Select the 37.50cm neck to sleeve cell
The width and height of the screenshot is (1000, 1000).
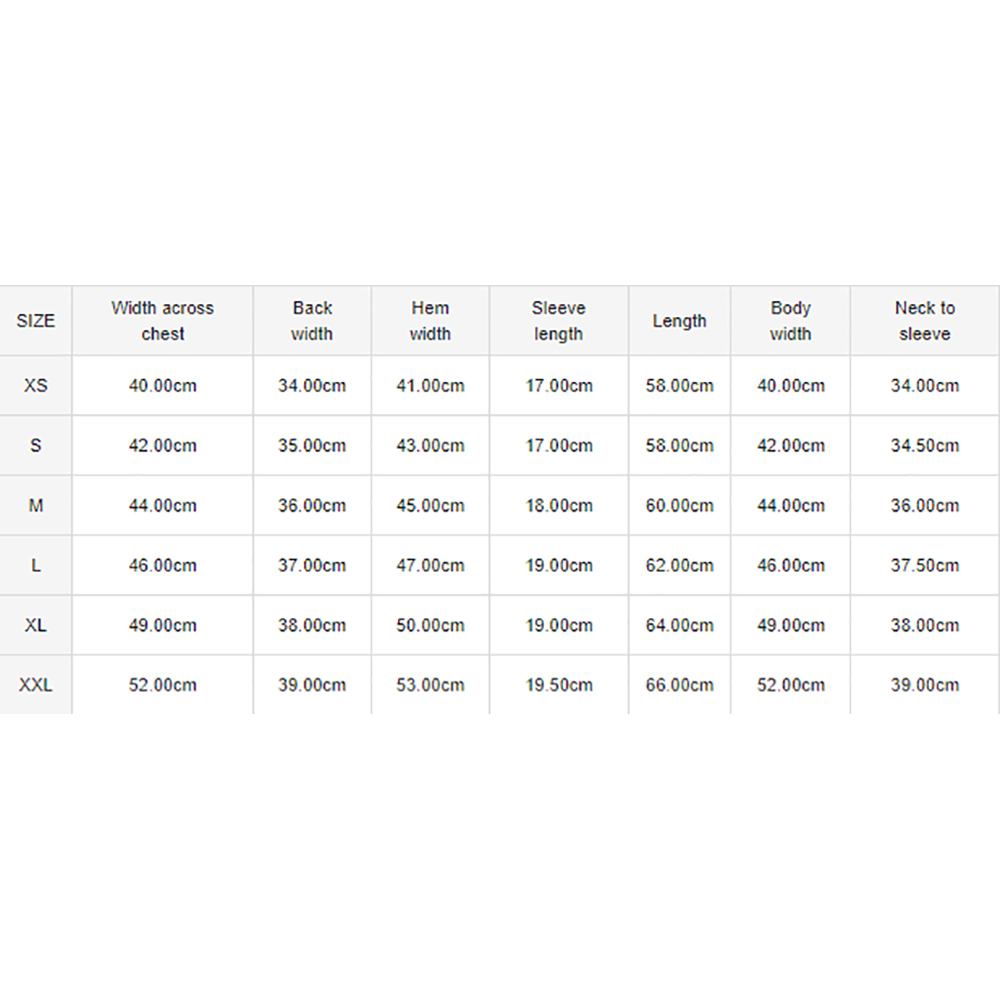coord(925,565)
